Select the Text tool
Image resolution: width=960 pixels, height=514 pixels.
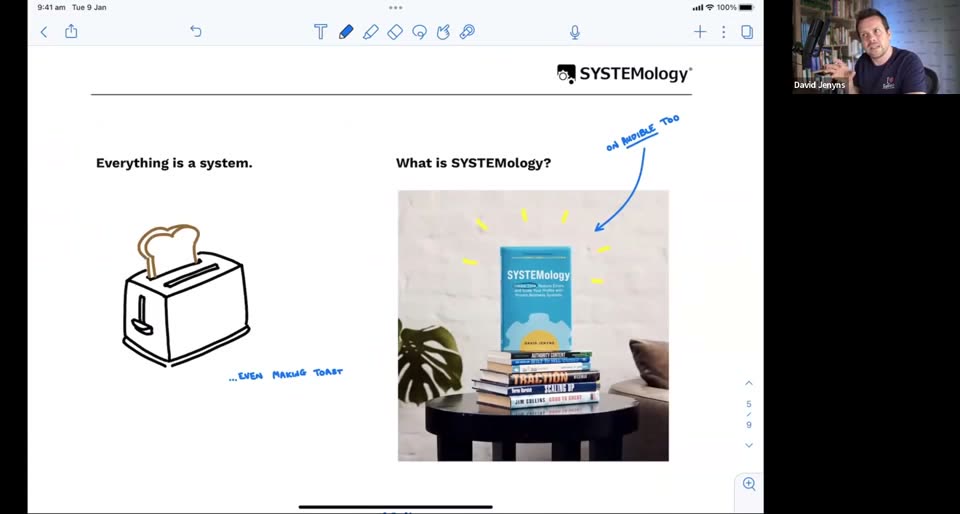coord(320,32)
